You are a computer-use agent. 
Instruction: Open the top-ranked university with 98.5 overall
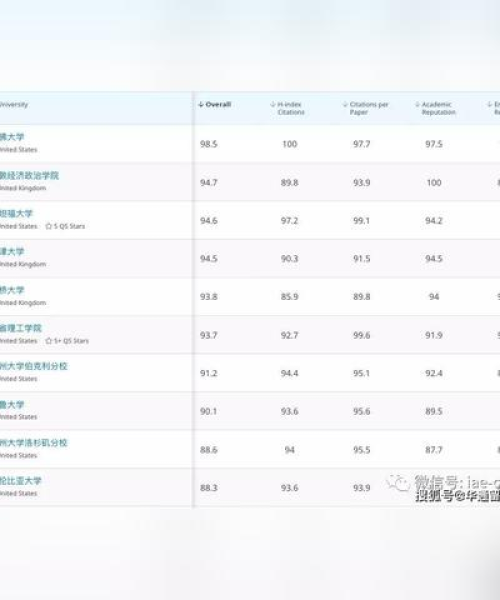click(12, 137)
